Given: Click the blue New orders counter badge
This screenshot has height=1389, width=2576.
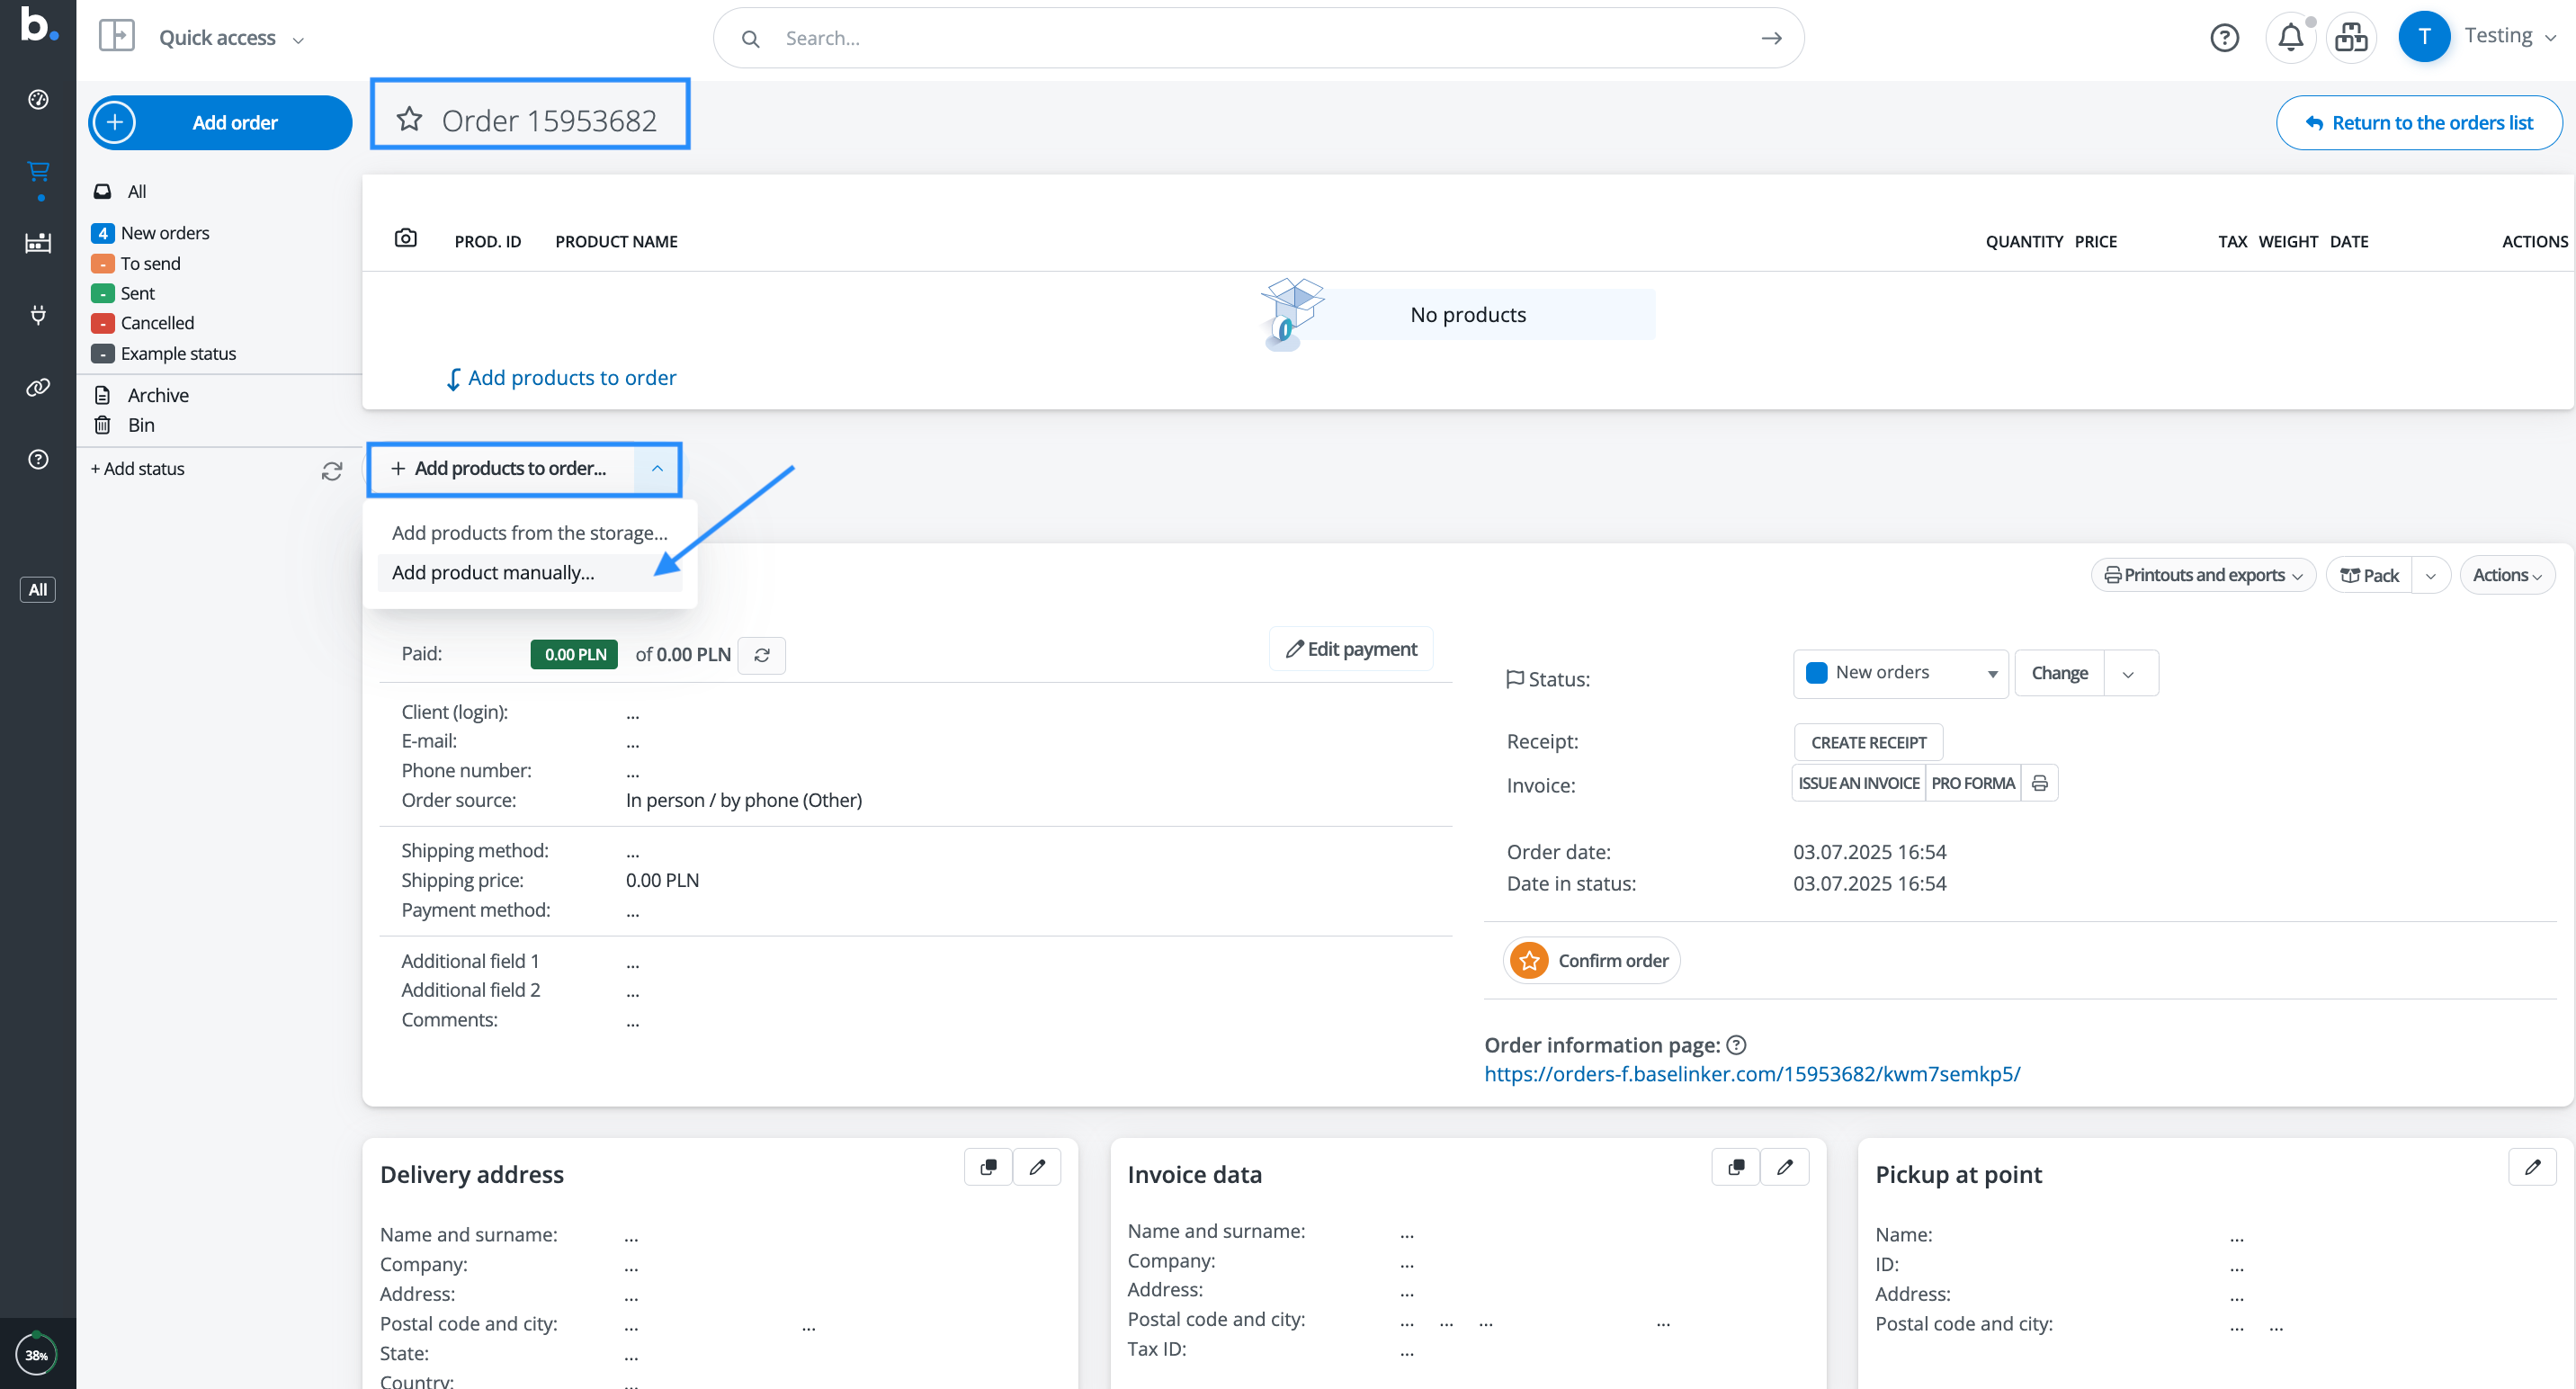Looking at the screenshot, I should (x=103, y=233).
